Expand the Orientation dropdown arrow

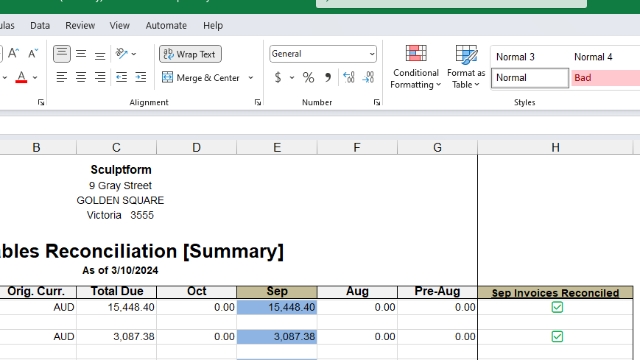click(x=134, y=54)
